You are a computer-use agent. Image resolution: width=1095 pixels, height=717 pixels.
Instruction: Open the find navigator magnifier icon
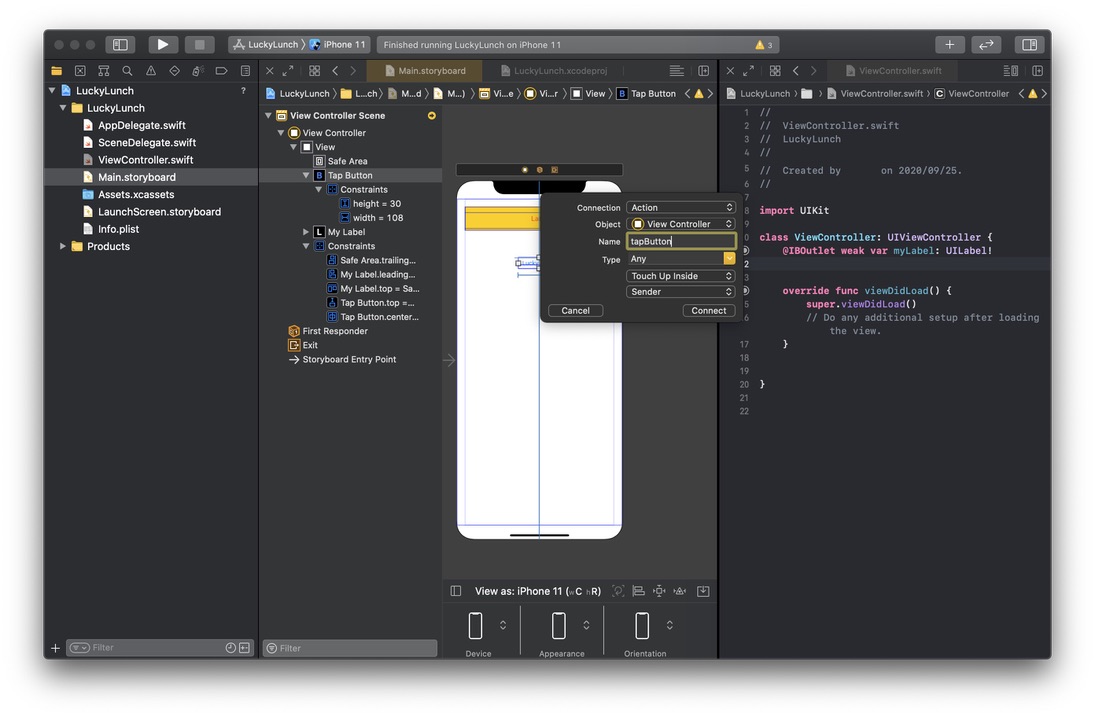click(x=127, y=71)
